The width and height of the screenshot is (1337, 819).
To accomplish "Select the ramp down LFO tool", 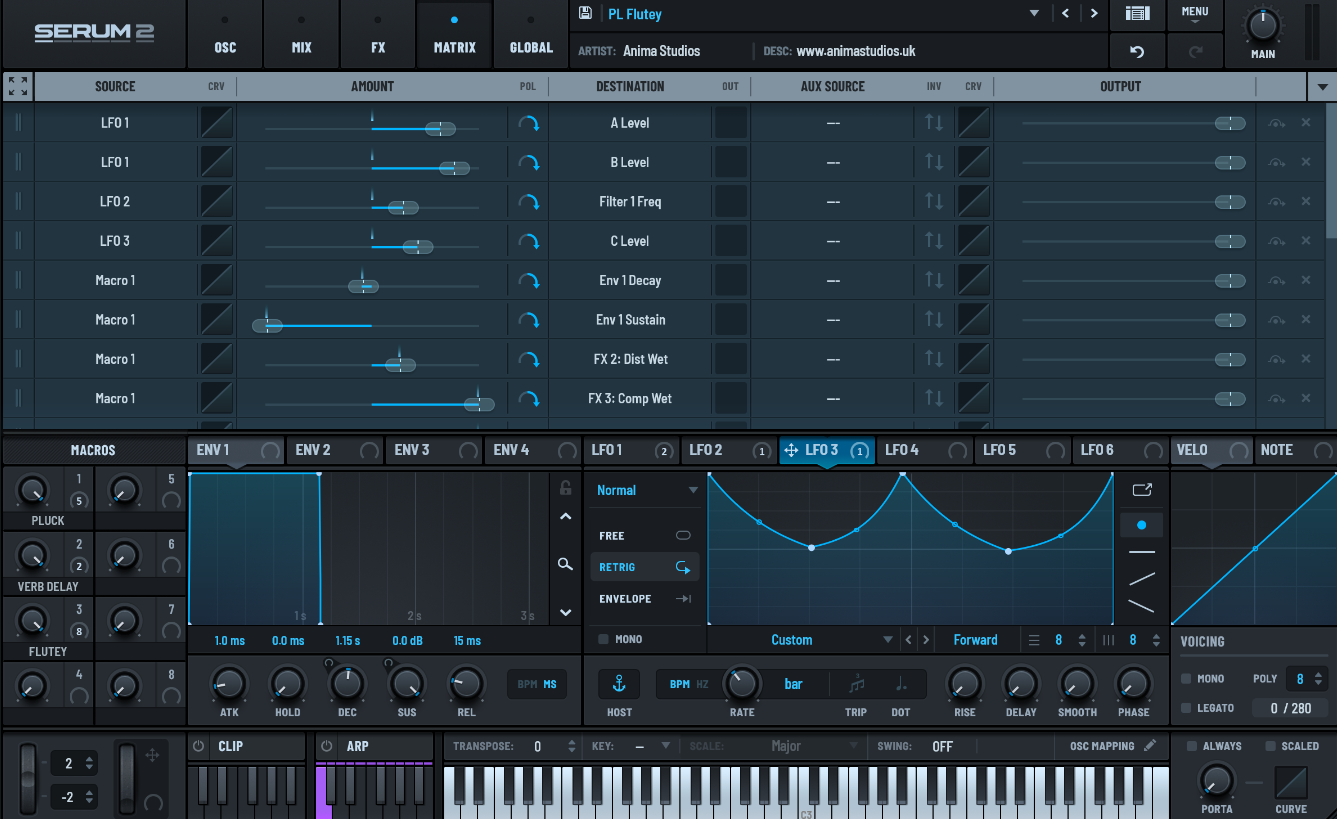I will point(1141,605).
